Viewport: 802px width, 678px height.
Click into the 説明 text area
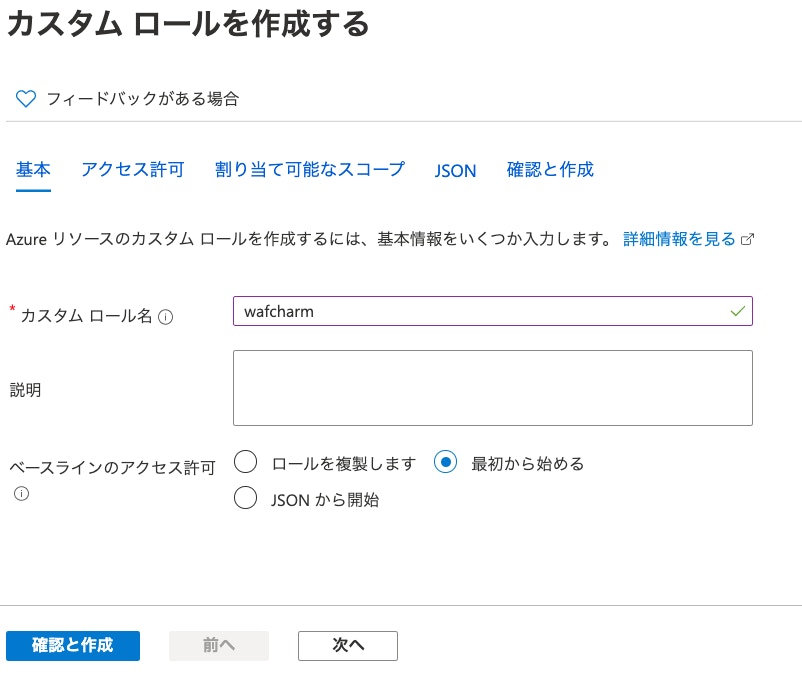[x=492, y=388]
